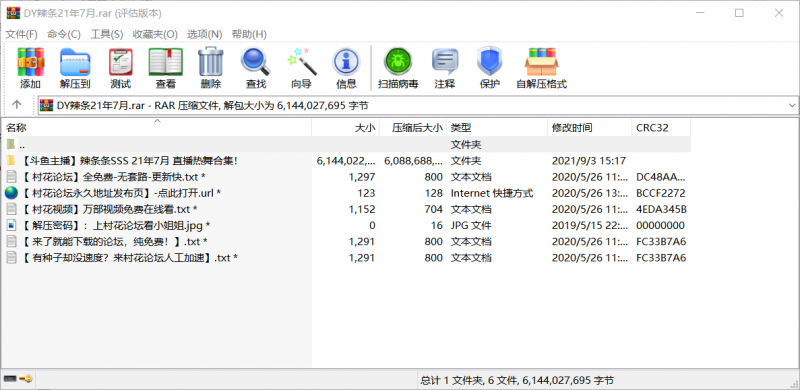Open the 工具(S) menu
The image size is (800, 390).
[x=107, y=34]
